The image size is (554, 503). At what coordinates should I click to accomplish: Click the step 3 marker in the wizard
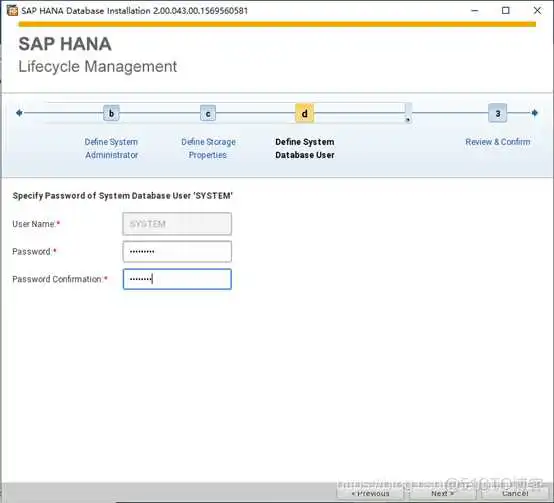point(497,113)
